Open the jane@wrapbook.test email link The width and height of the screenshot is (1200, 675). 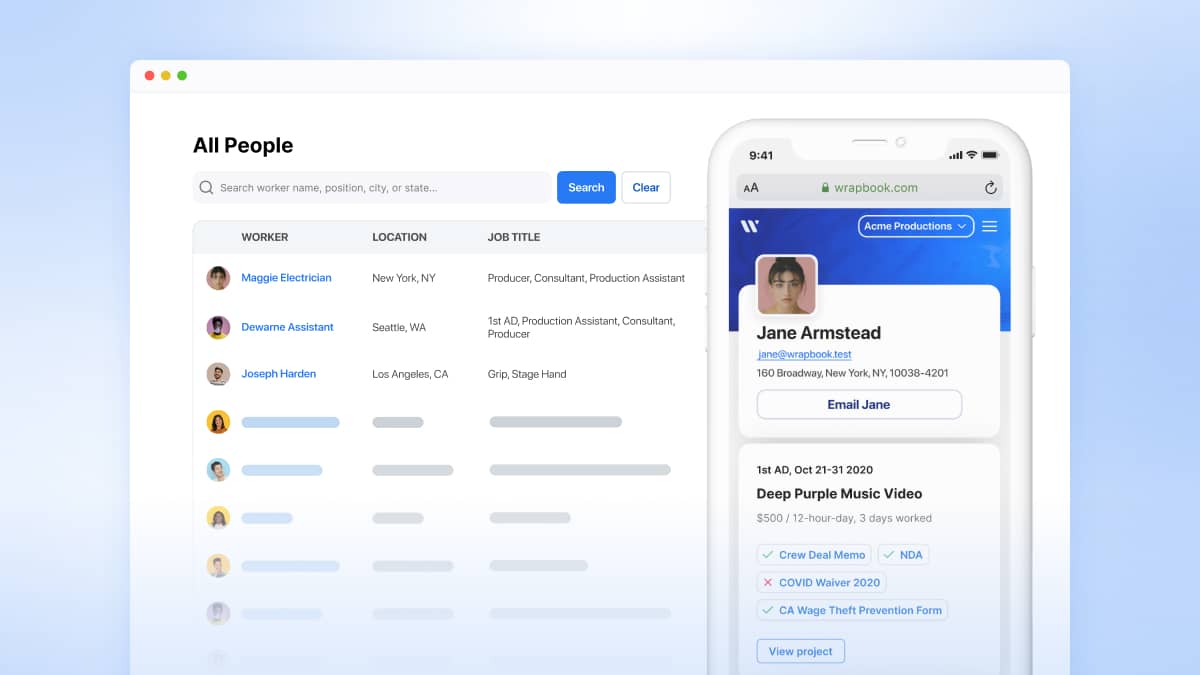804,354
